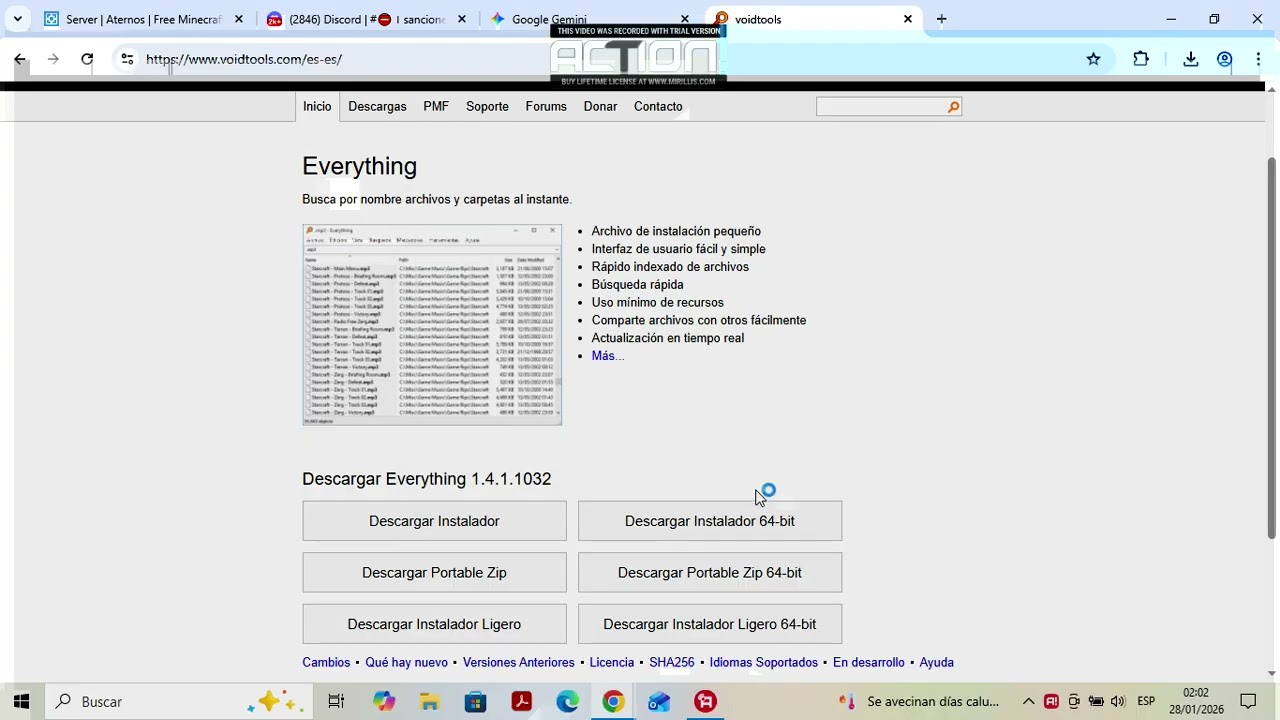The height and width of the screenshot is (720, 1280).
Task: Reload the page
Action: tap(87, 59)
